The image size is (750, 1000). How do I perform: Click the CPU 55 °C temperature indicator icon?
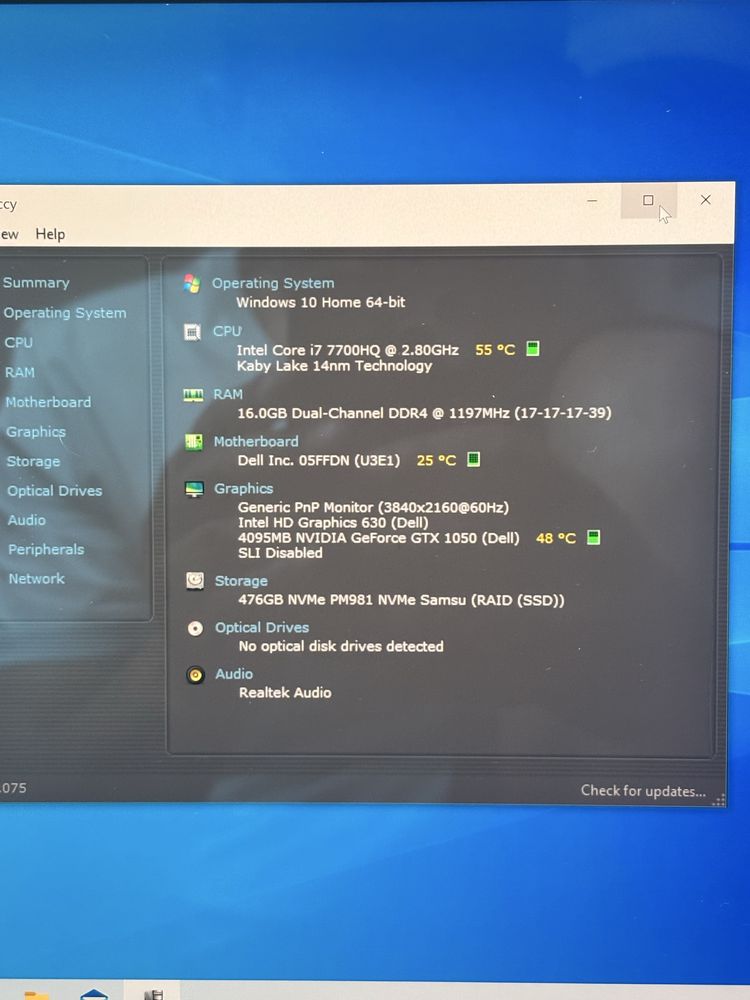[533, 348]
